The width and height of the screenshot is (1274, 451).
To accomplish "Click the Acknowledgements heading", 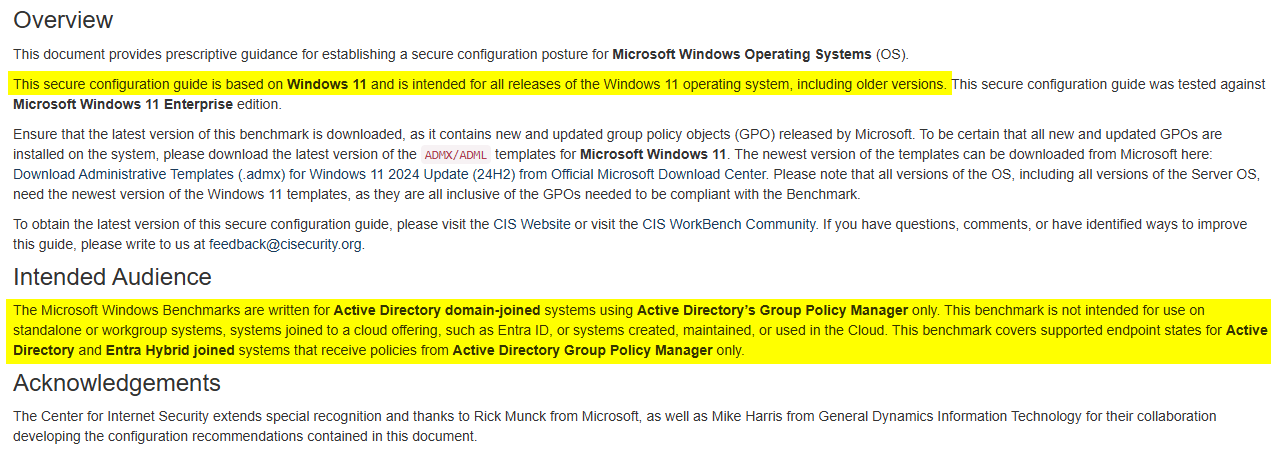I will coord(116,383).
